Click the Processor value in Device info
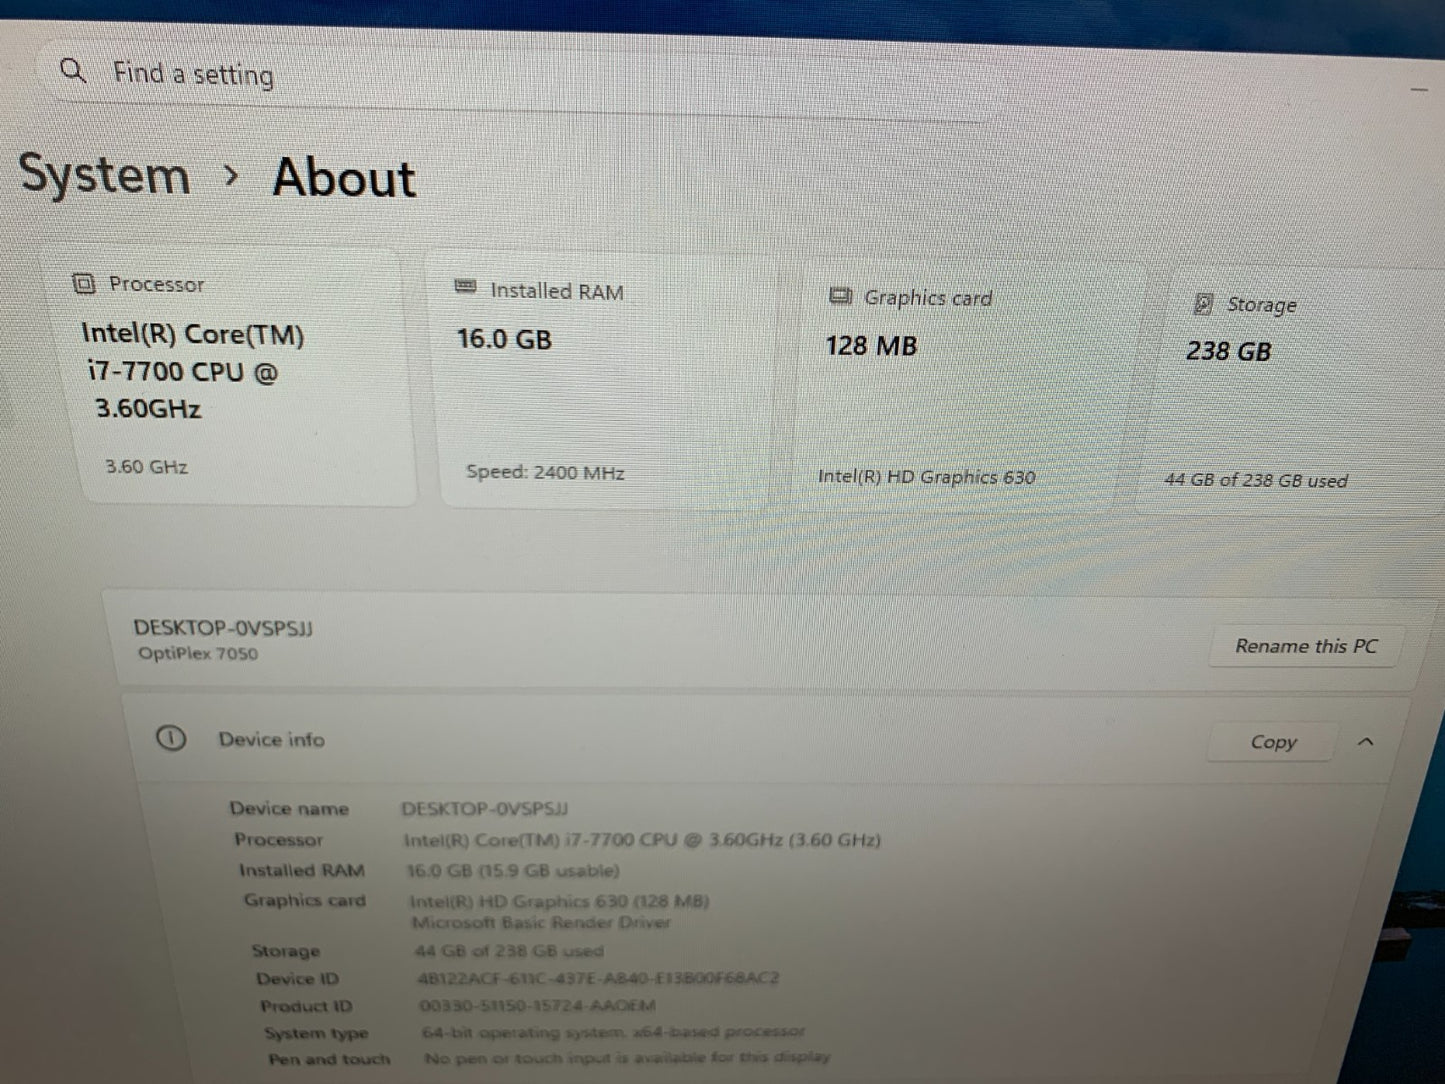1445x1084 pixels. (642, 840)
